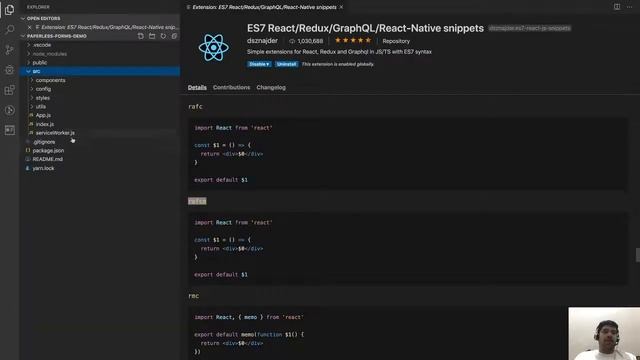
Task: Open the Source Control view icon
Action: (9, 49)
